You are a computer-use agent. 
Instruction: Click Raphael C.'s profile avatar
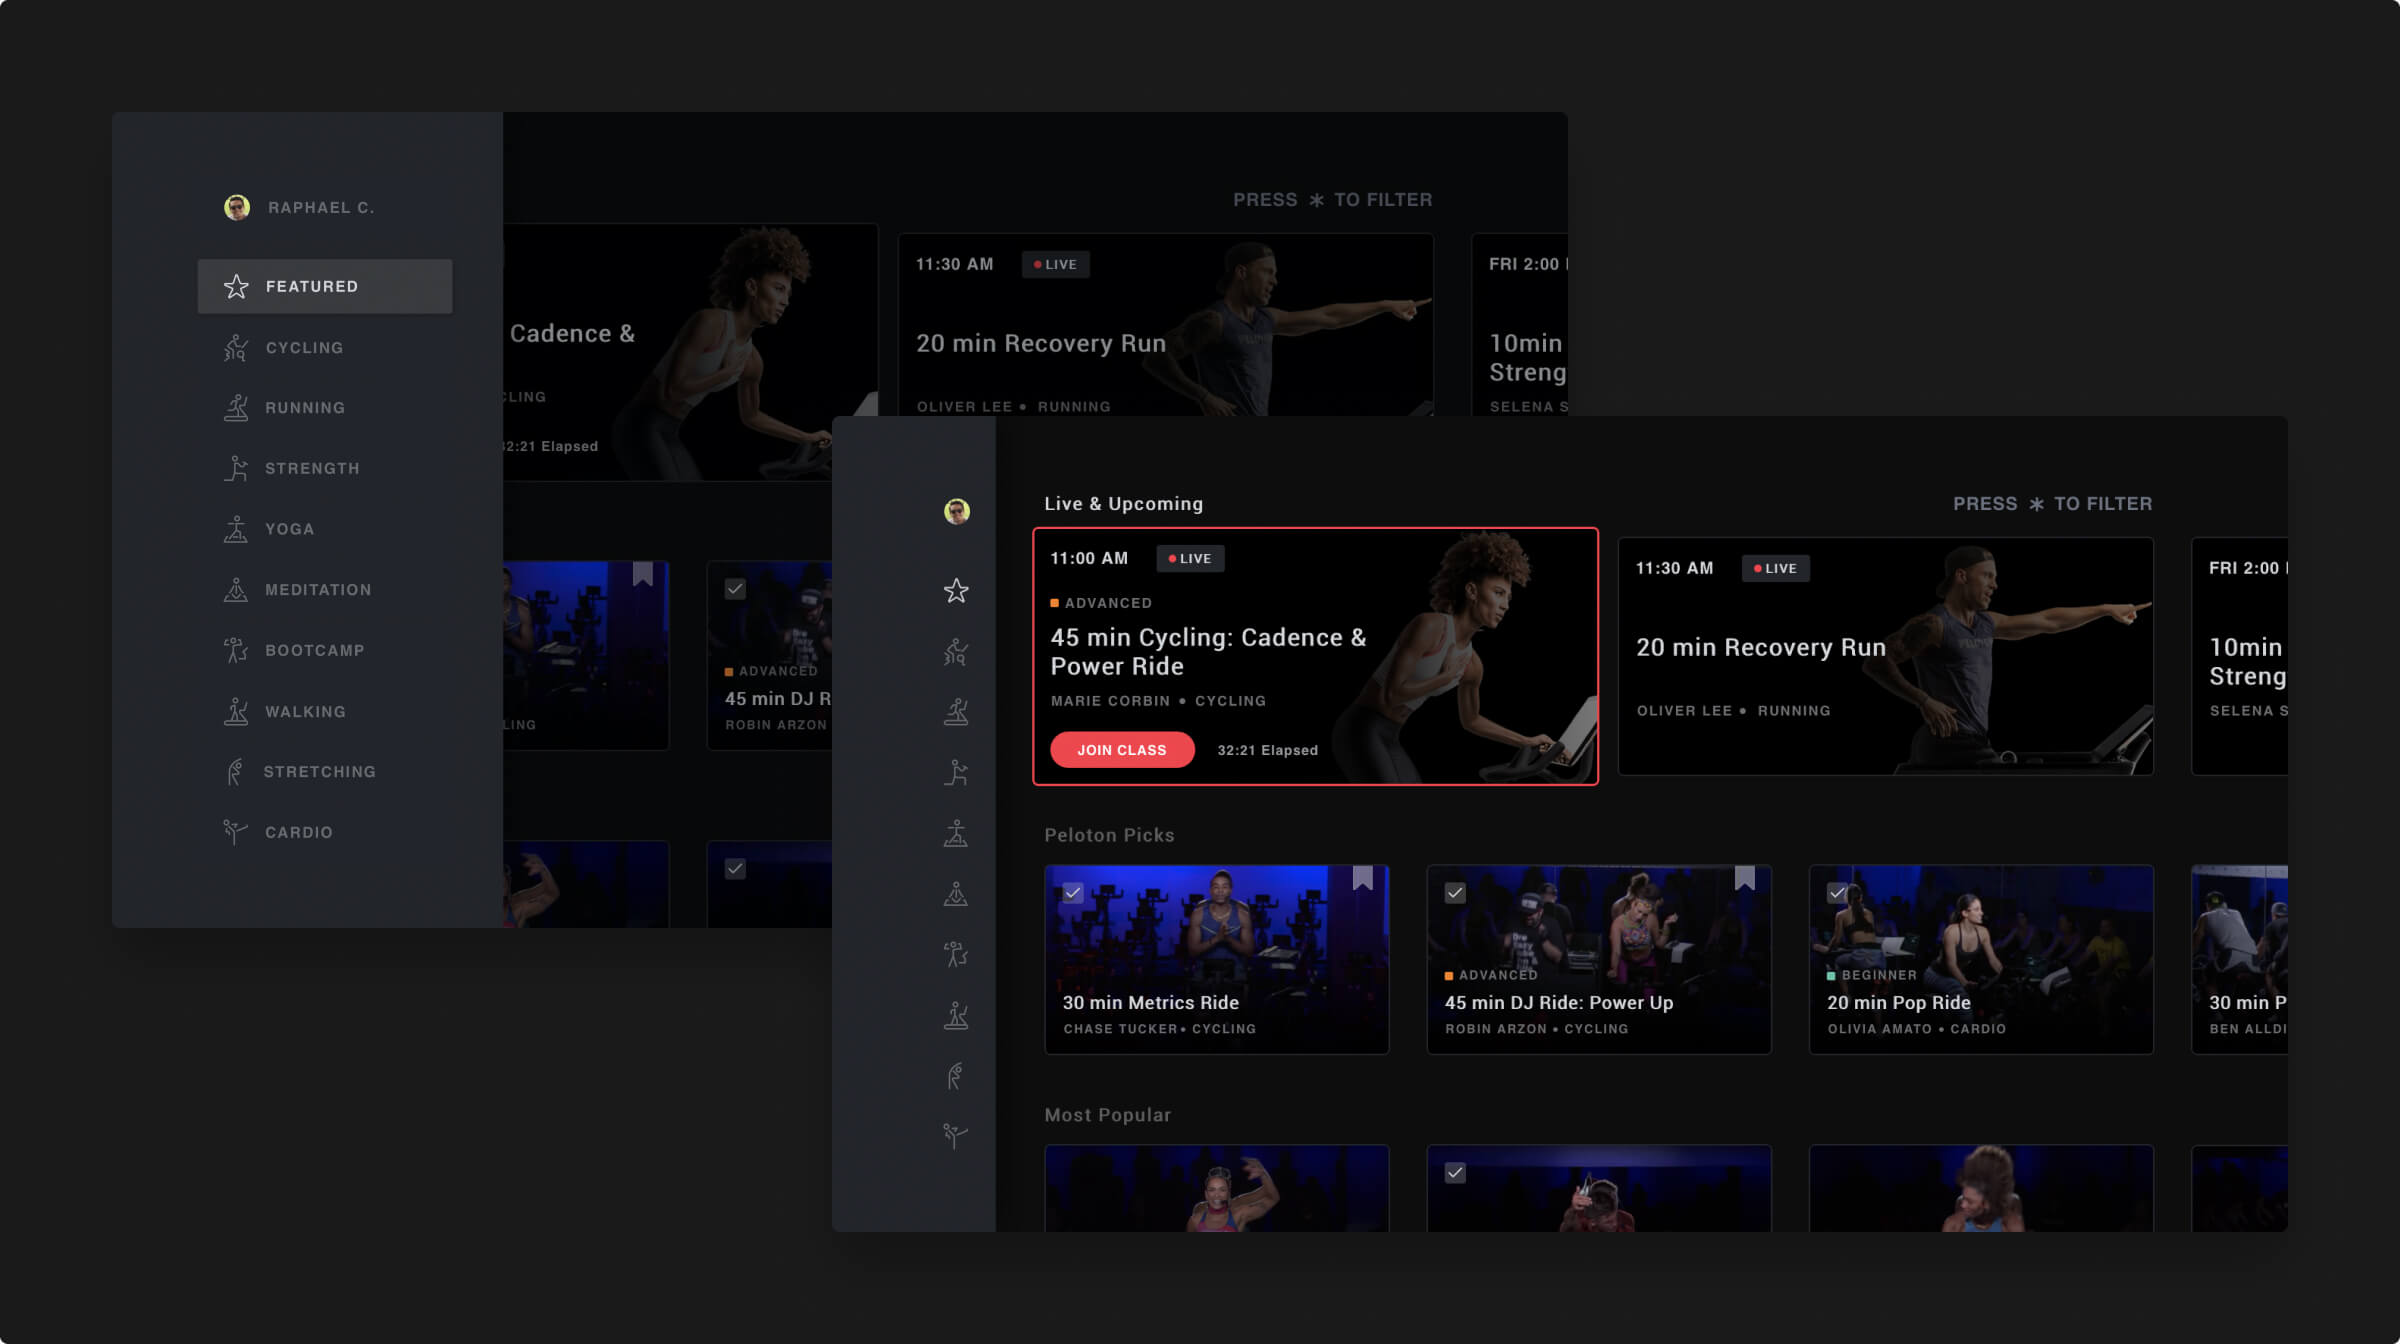[238, 207]
